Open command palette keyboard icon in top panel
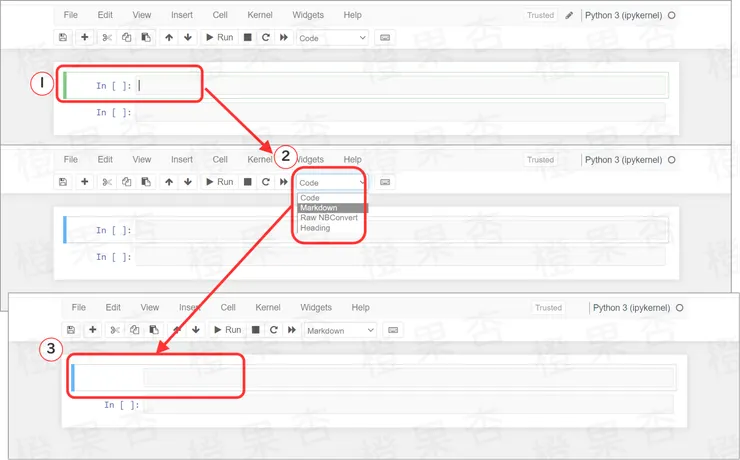This screenshot has width=740, height=460. 385,38
